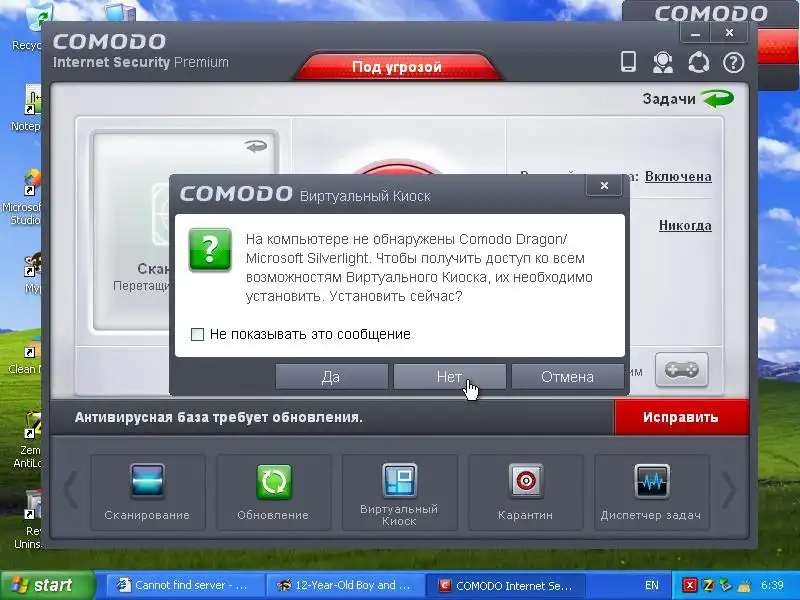800x600 pixels.
Task: Click the "Никогда" link
Action: [685, 226]
